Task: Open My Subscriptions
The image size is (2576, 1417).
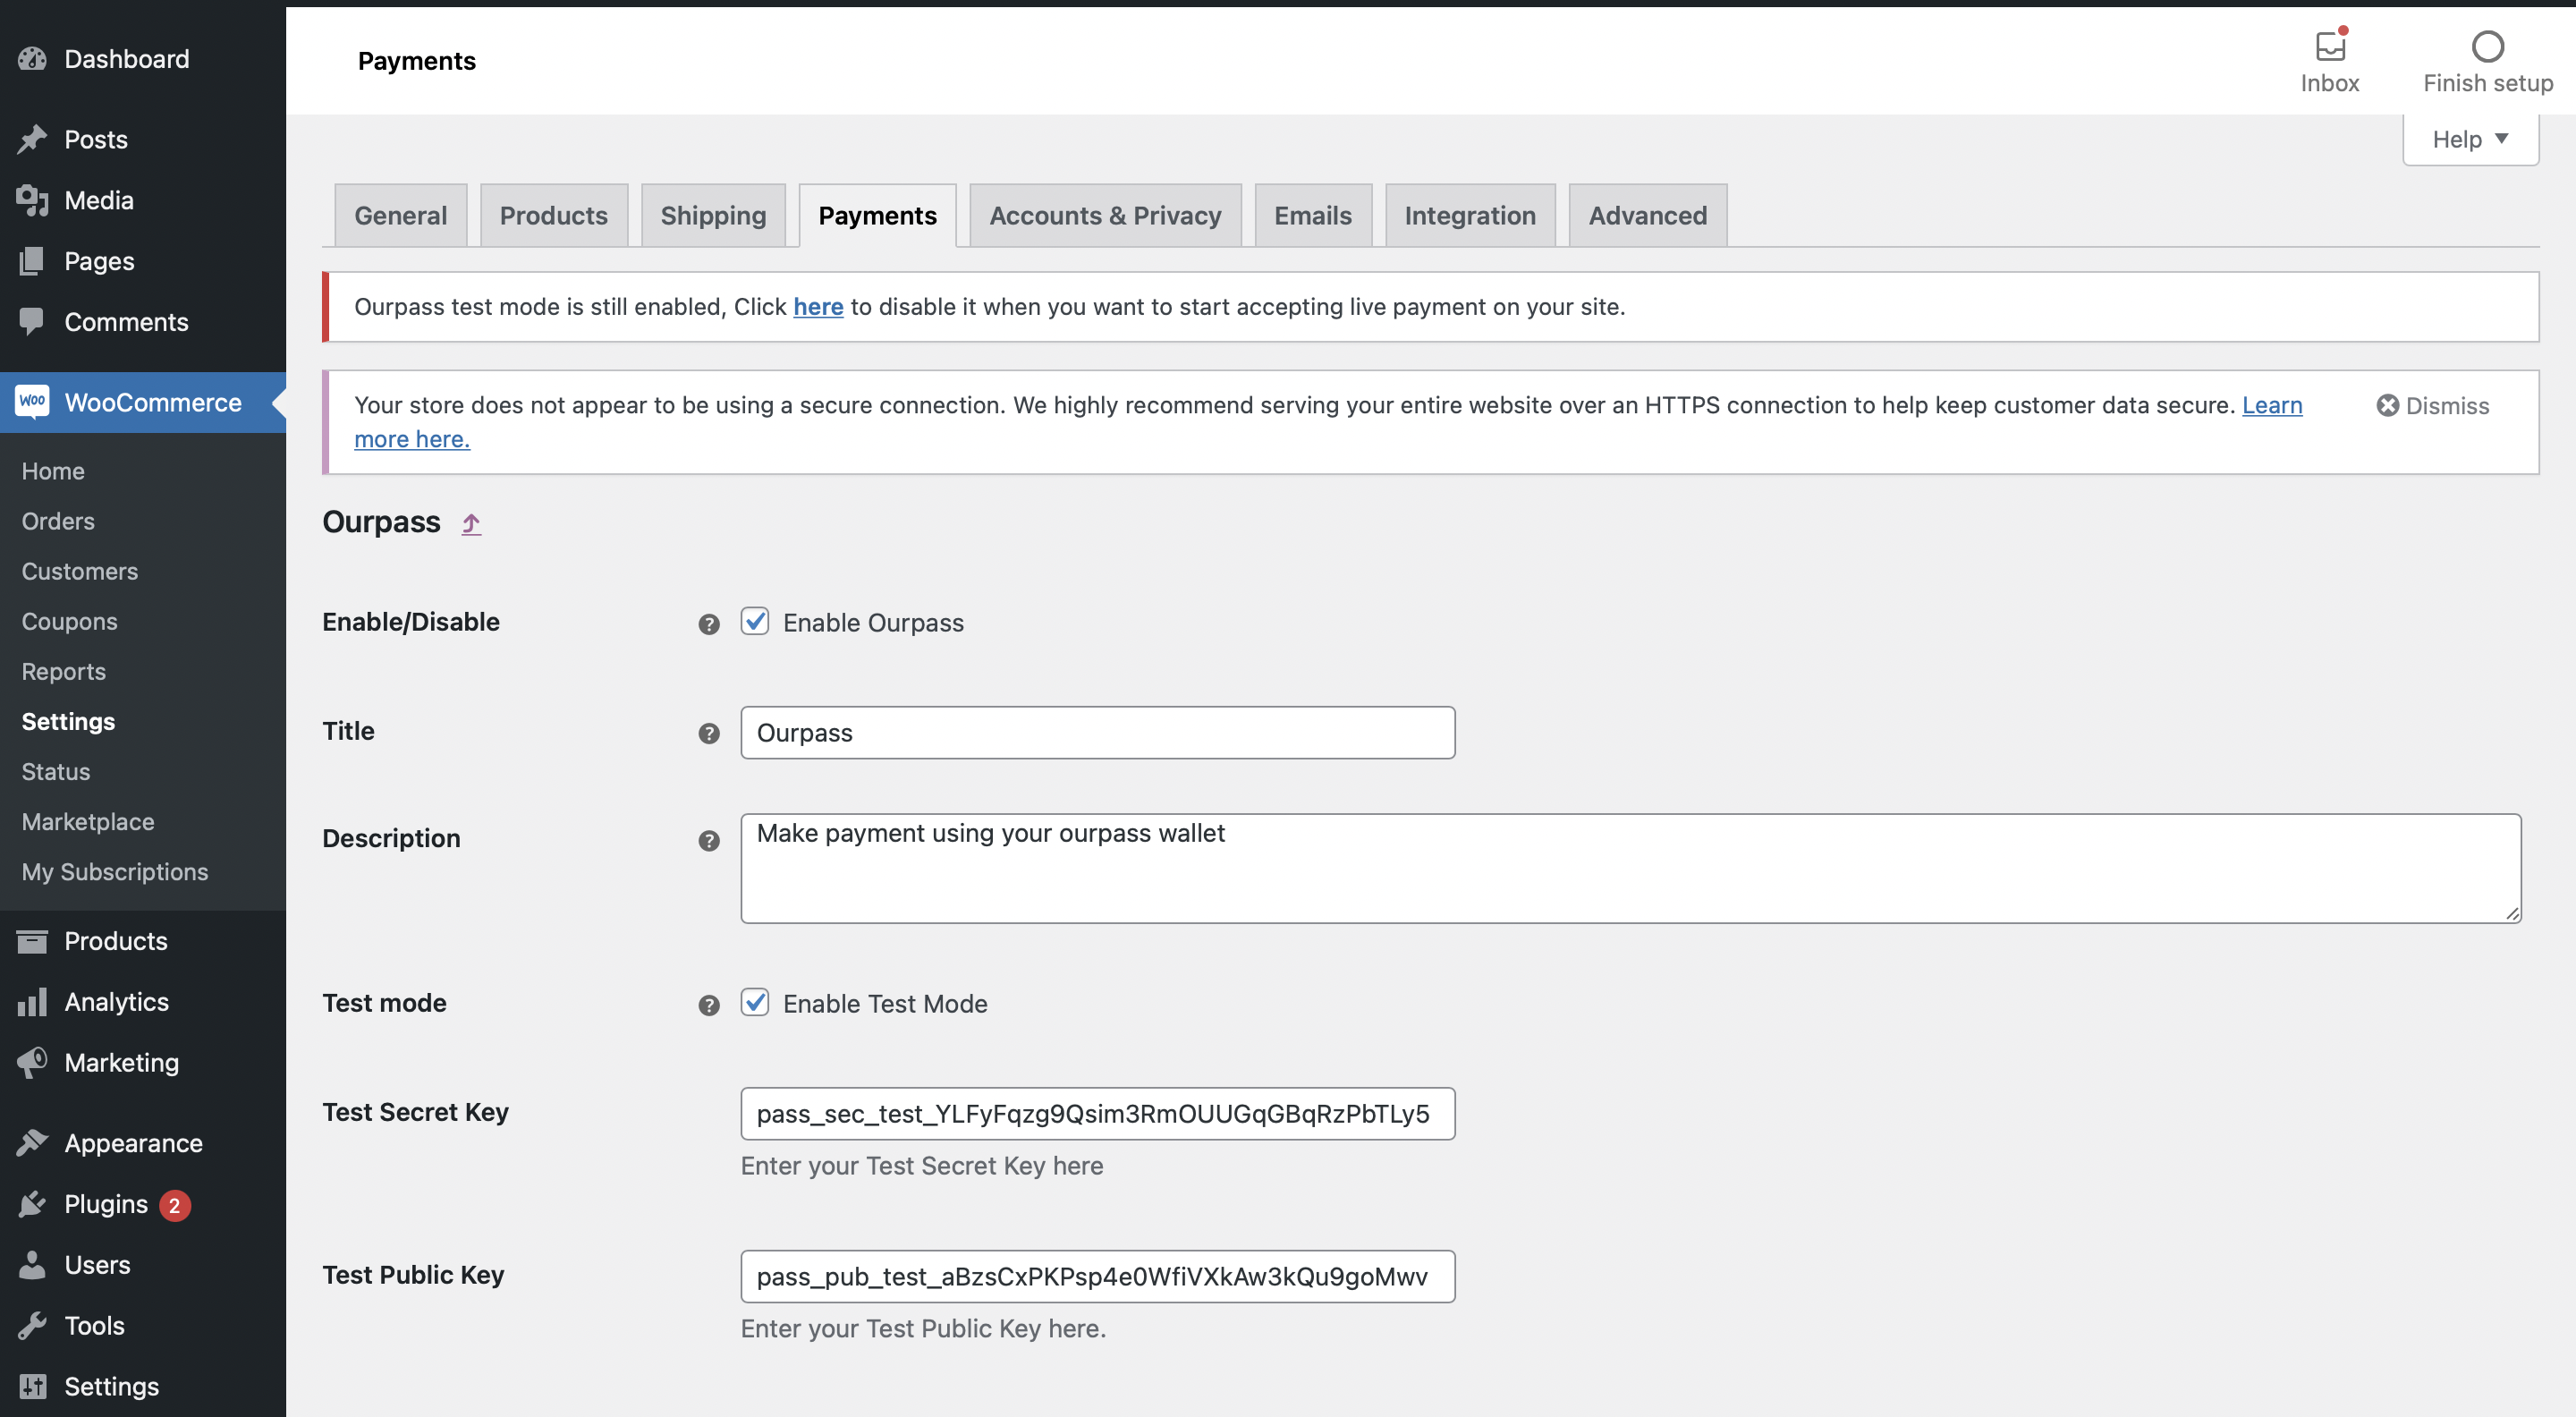Action: click(x=115, y=871)
